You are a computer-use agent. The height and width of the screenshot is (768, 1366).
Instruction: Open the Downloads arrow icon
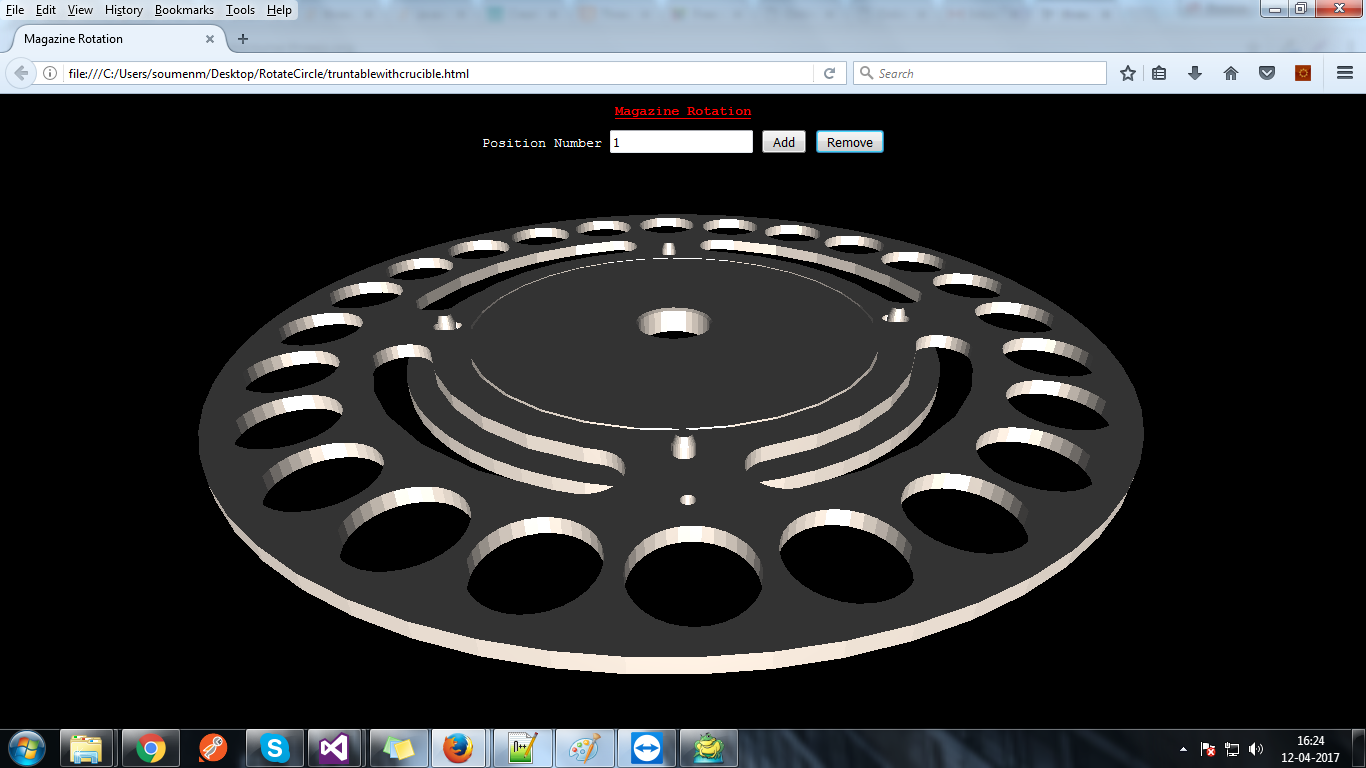tap(1195, 73)
